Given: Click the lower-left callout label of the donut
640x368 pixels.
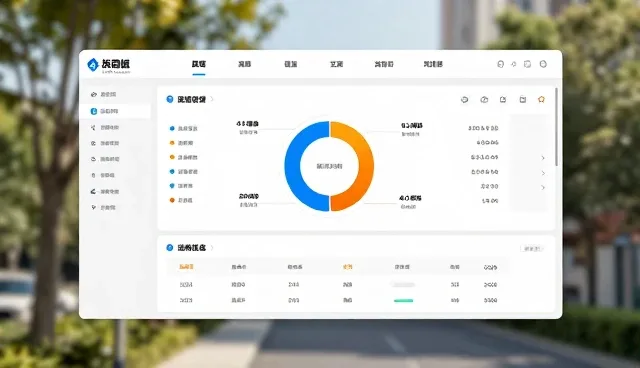Looking at the screenshot, I should [x=249, y=200].
